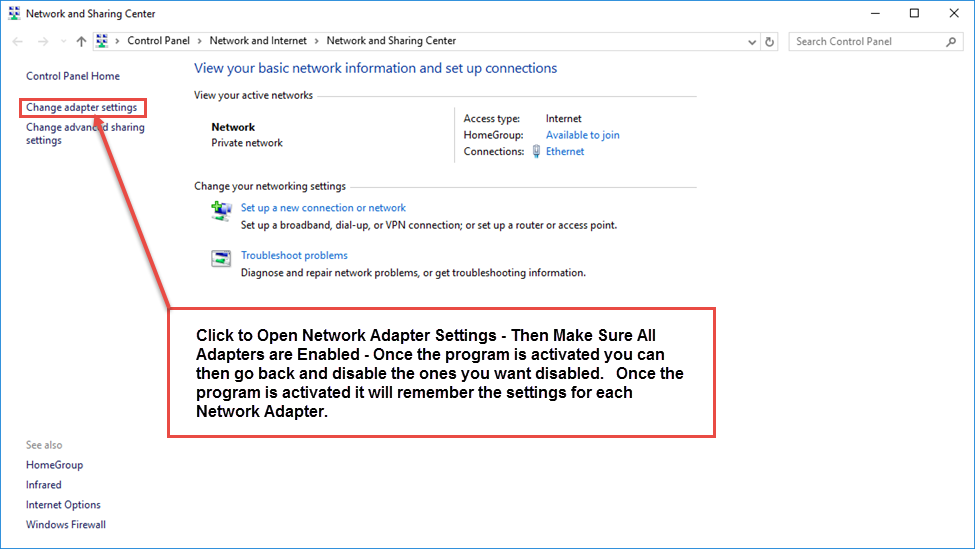Viewport: 975px width, 549px height.
Task: Click the window title bar network icon
Action: click(14, 13)
